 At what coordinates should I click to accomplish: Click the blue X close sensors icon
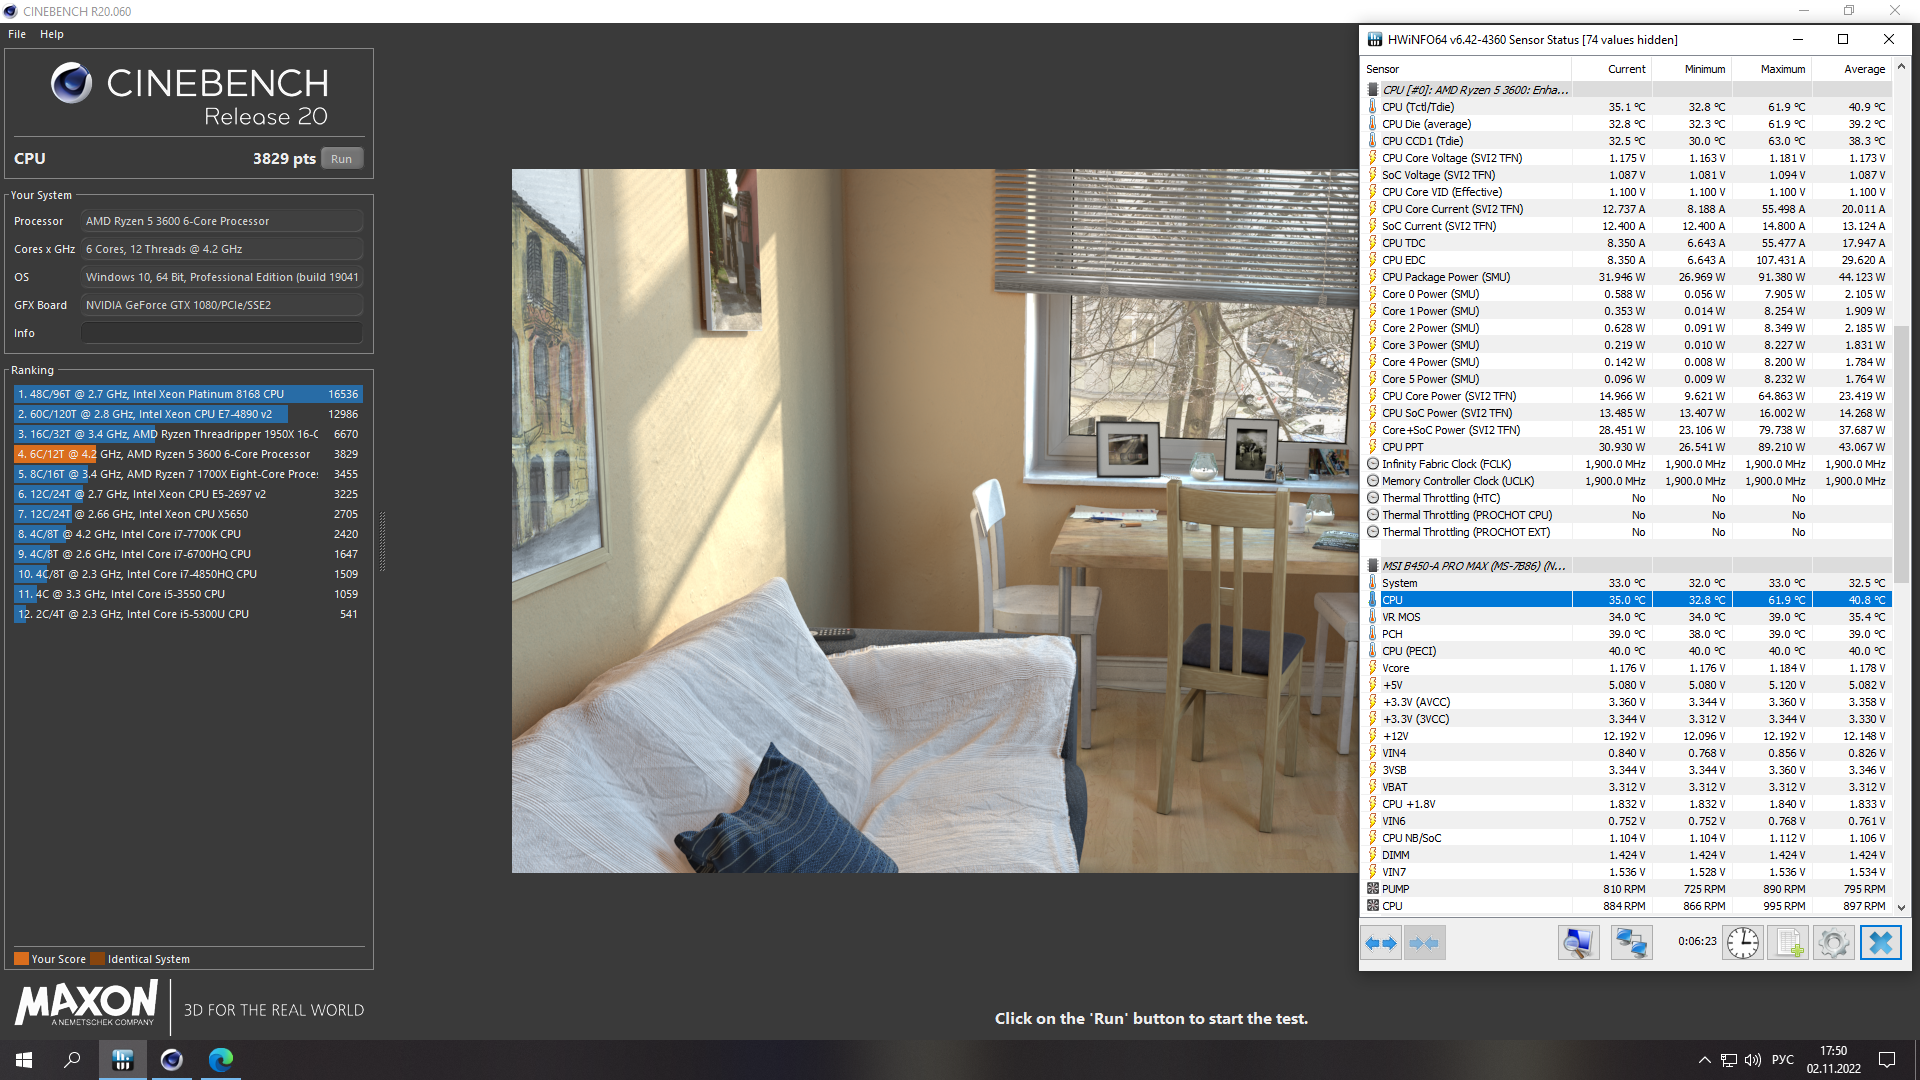click(x=1880, y=943)
